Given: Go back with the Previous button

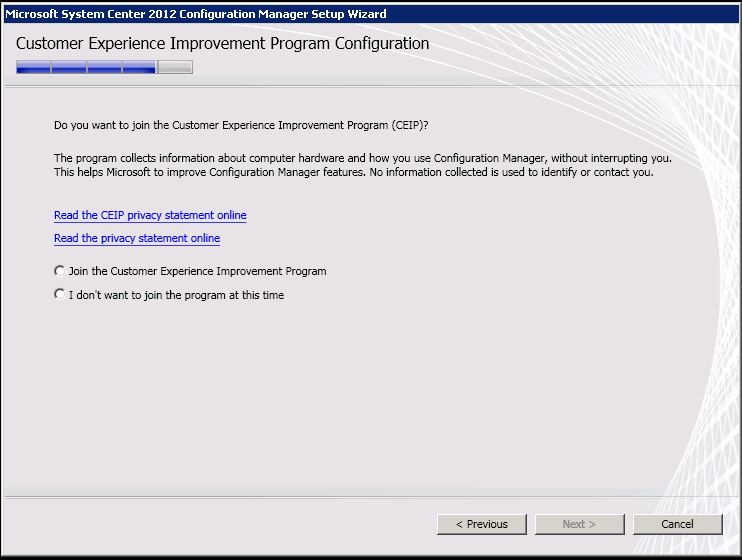Looking at the screenshot, I should tap(482, 524).
